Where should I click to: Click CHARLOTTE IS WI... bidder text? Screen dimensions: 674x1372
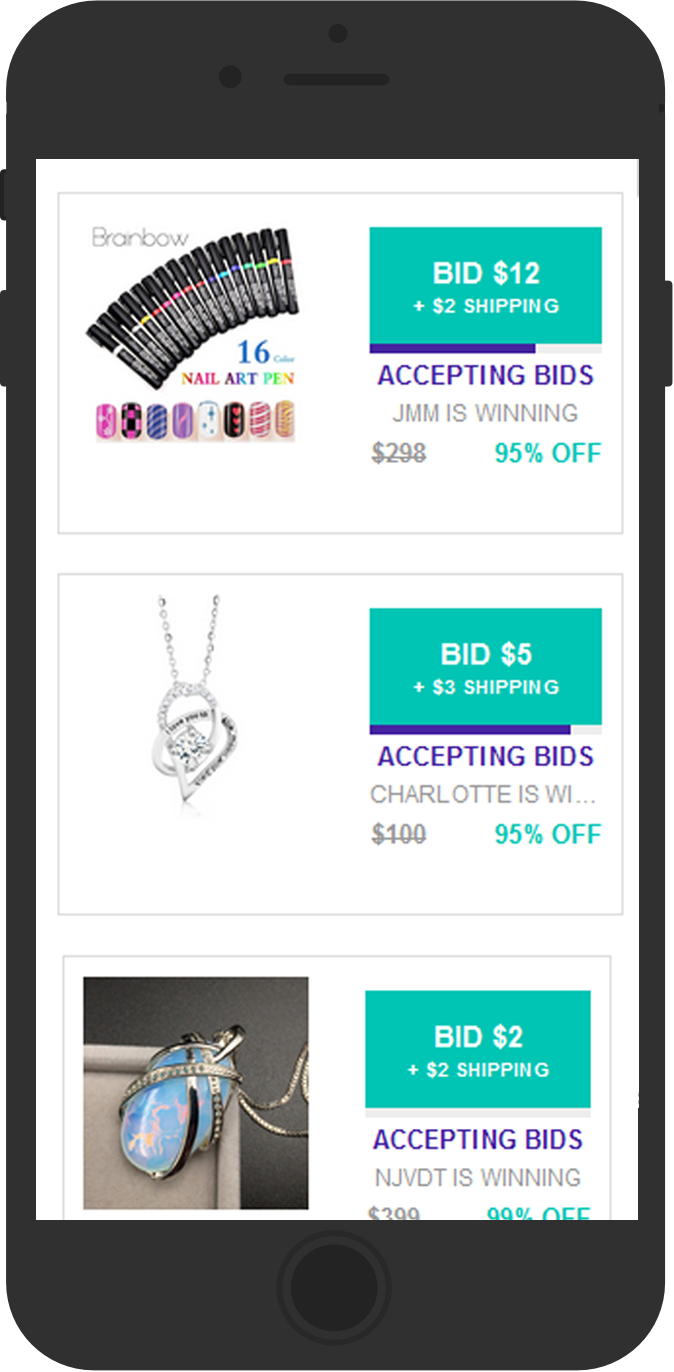pos(484,795)
